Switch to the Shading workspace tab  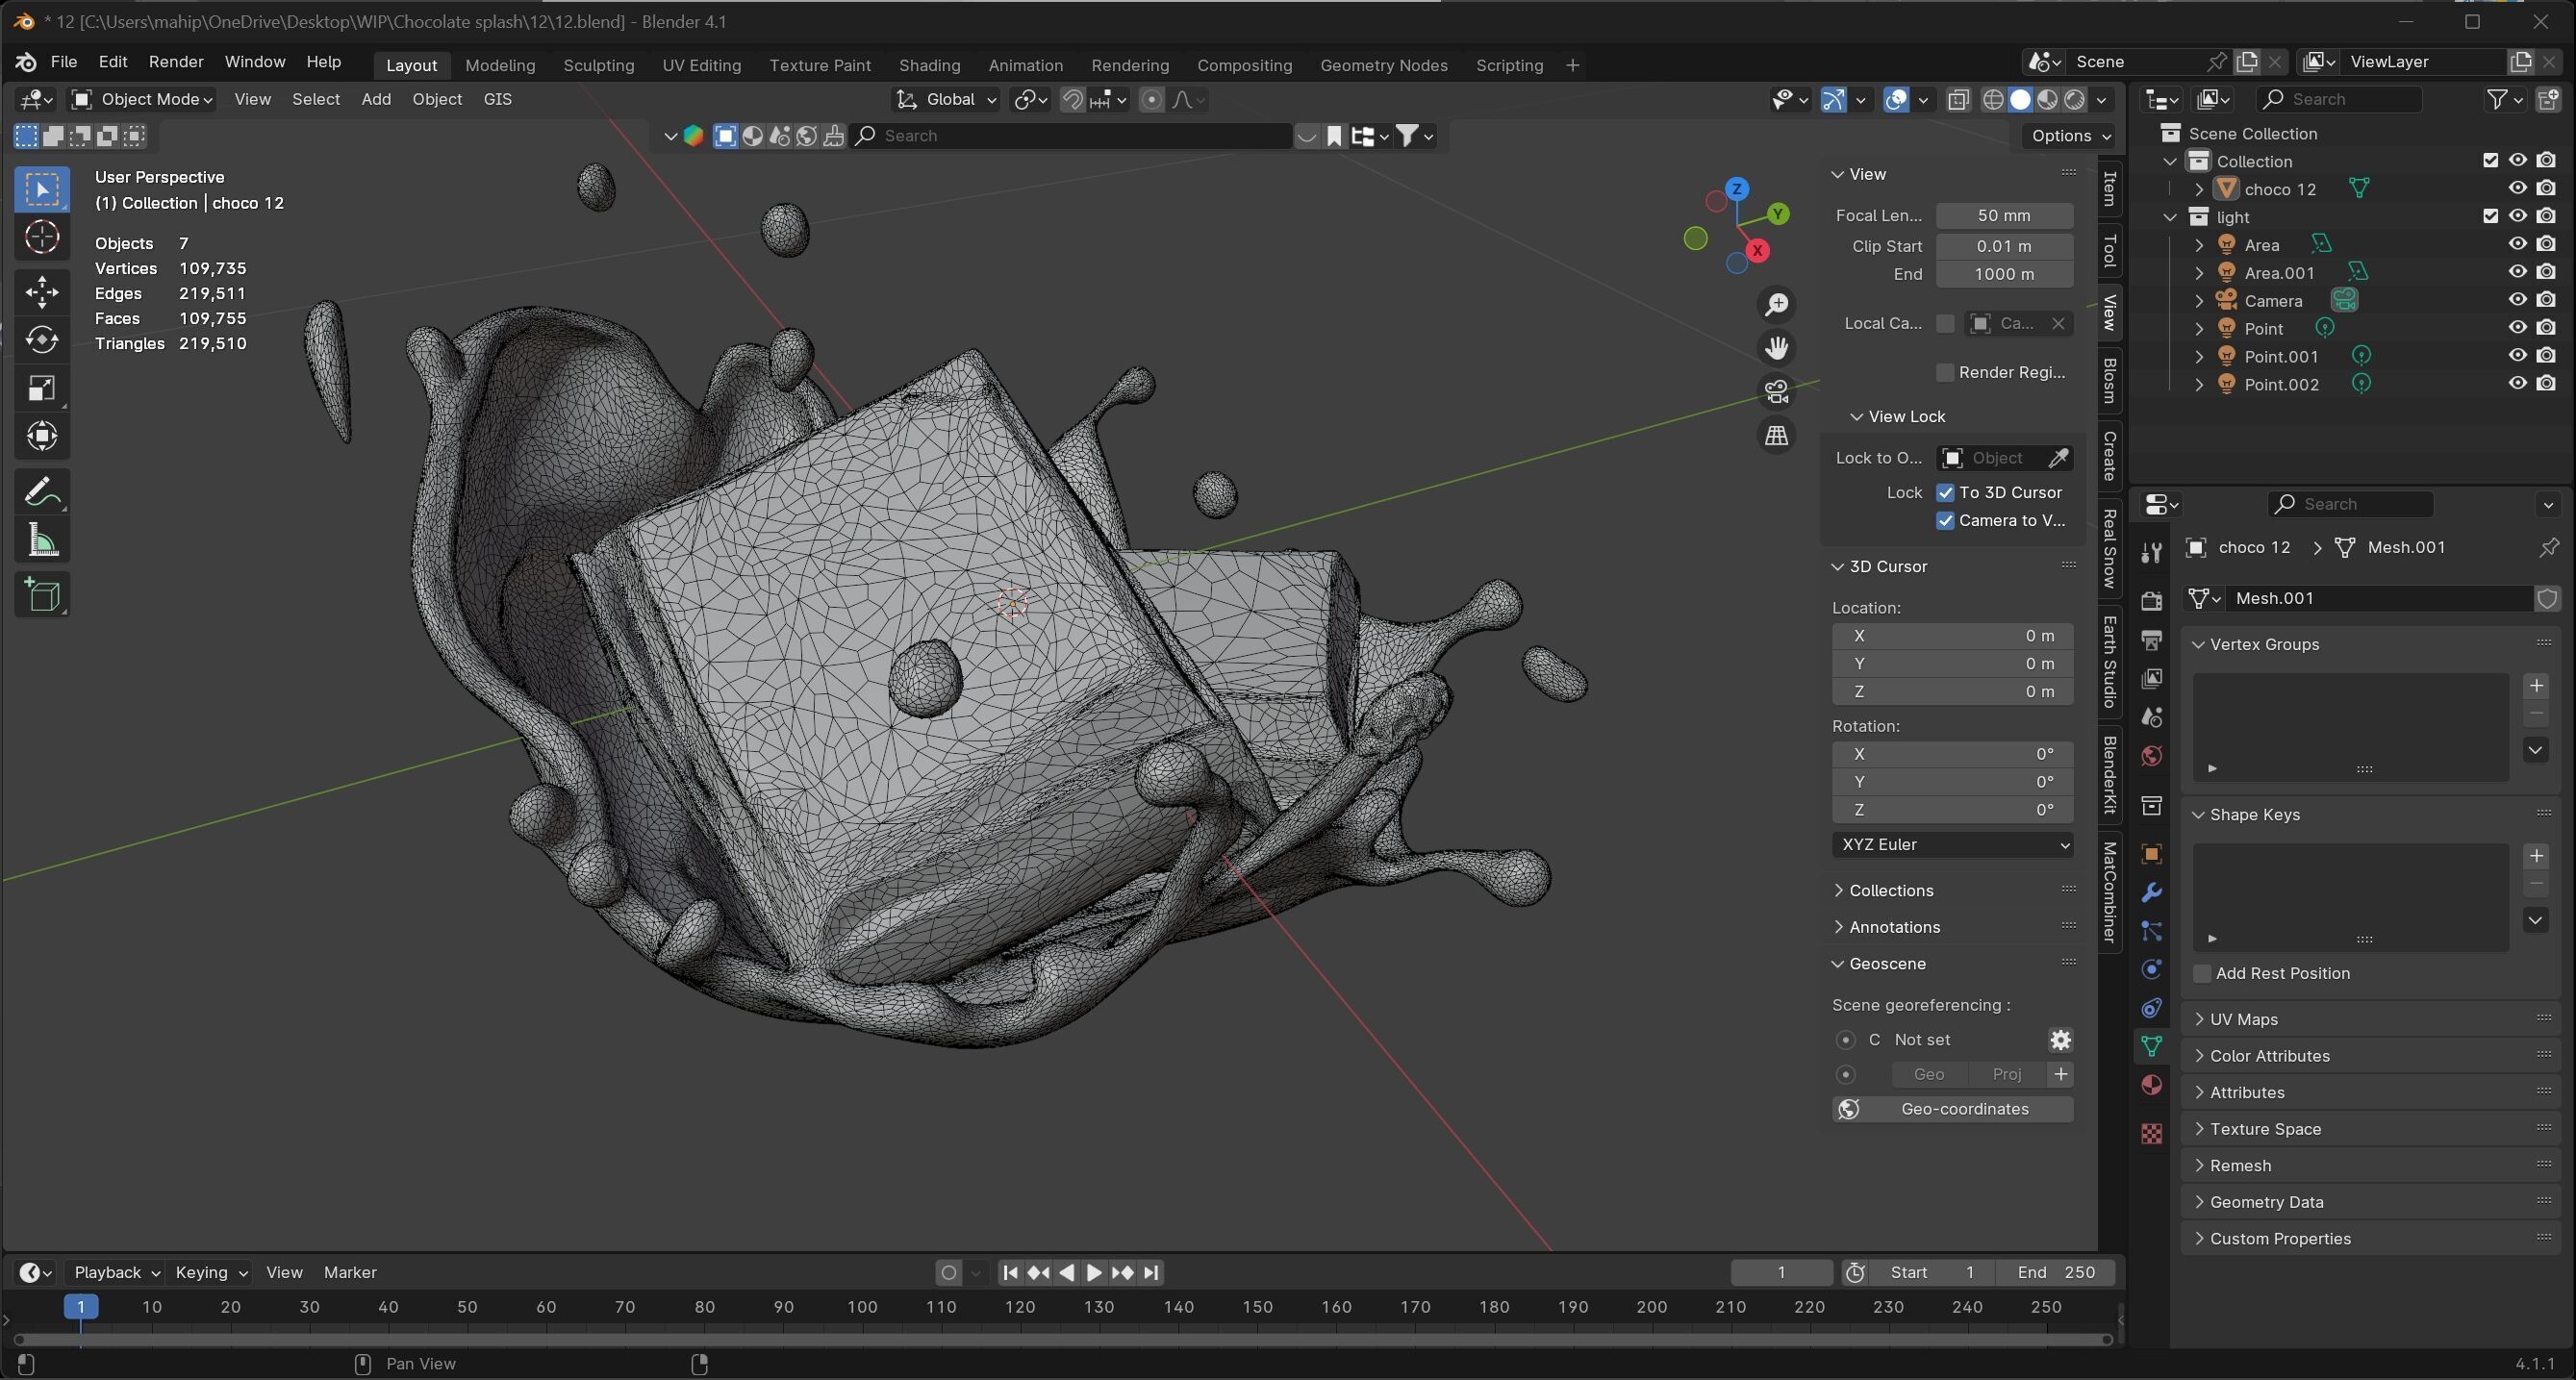tap(929, 65)
